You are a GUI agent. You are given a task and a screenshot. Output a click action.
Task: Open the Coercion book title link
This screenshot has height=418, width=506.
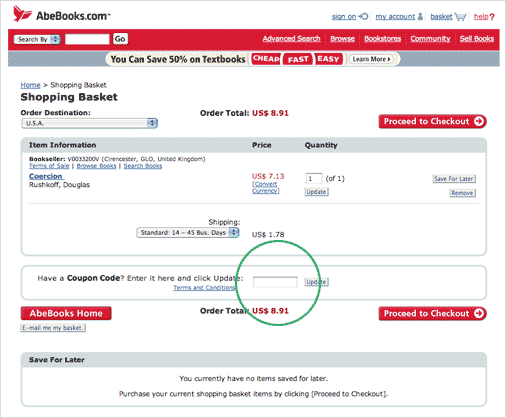point(46,176)
